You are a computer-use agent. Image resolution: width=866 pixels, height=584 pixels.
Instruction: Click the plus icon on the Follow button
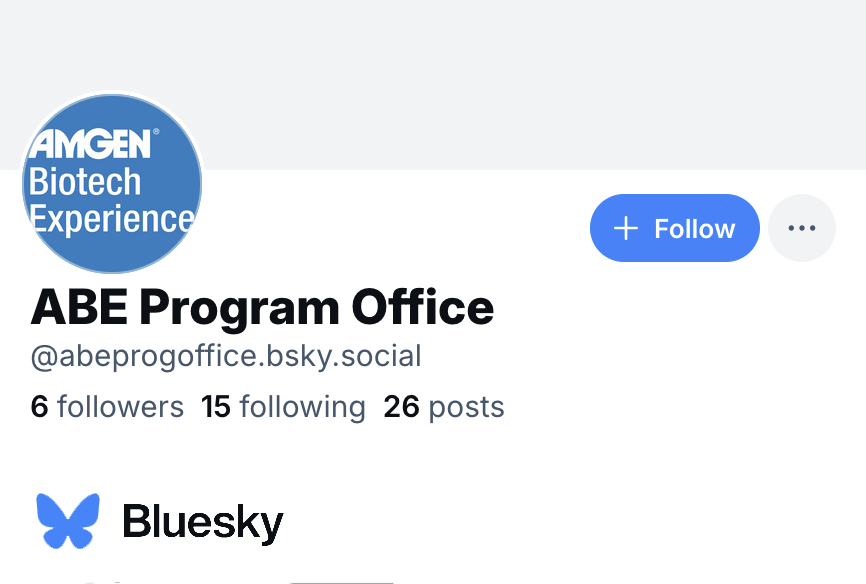[626, 228]
